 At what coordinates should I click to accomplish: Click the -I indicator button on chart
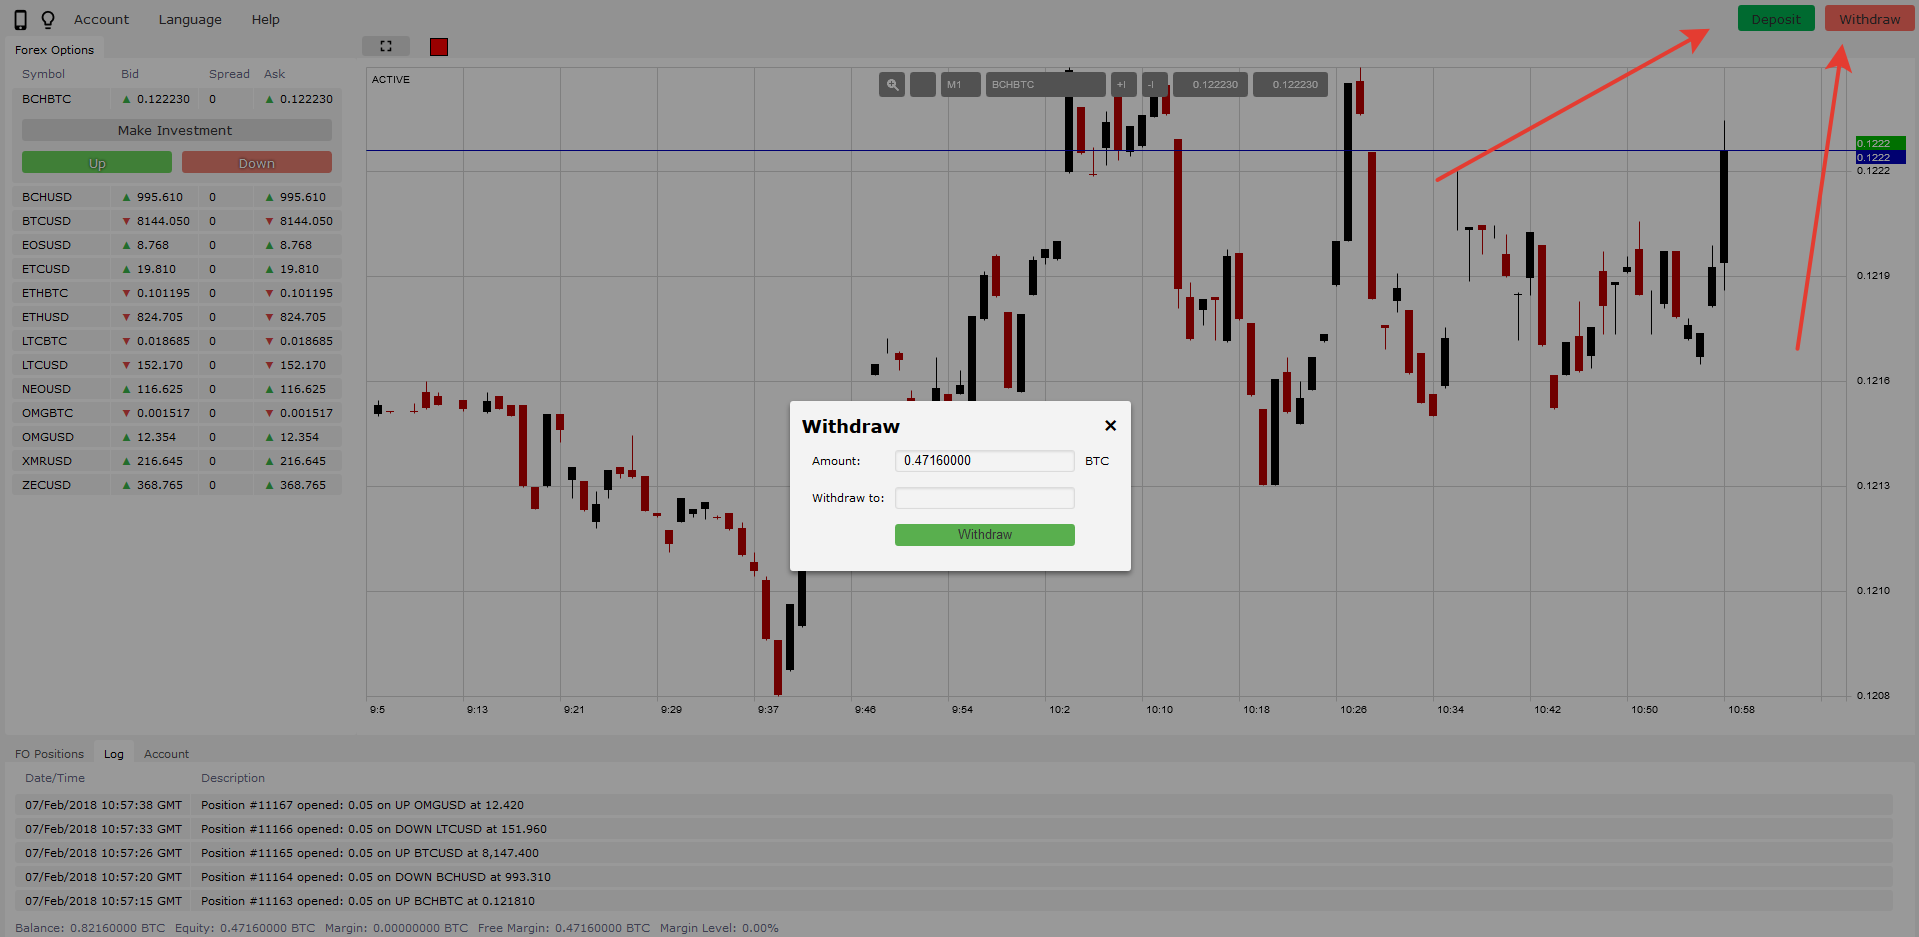[x=1152, y=85]
